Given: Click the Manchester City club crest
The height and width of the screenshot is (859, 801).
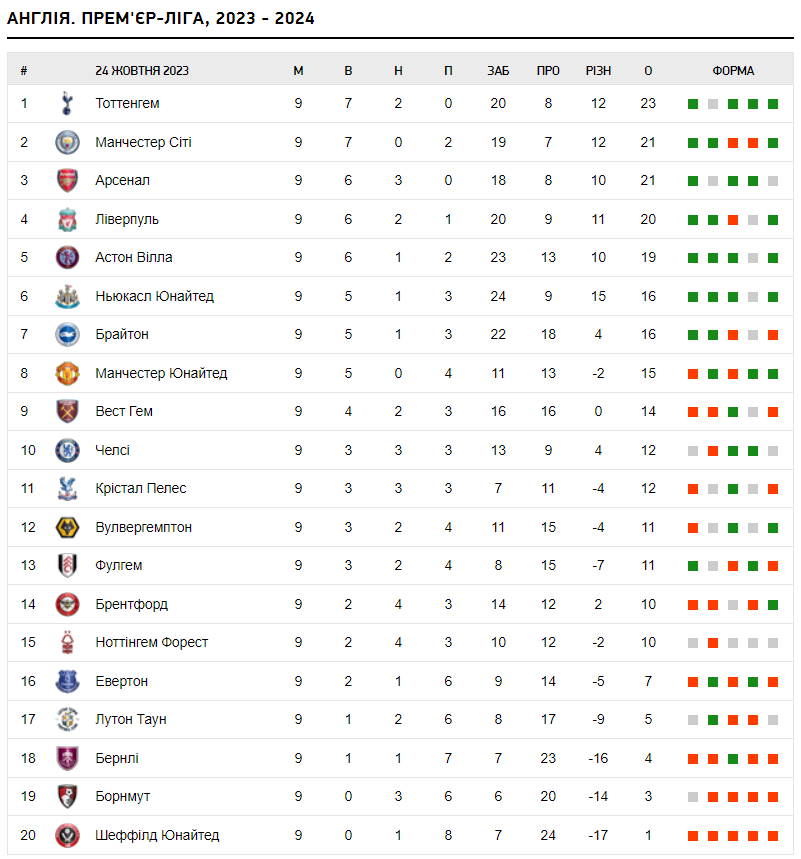Looking at the screenshot, I should coord(67,142).
